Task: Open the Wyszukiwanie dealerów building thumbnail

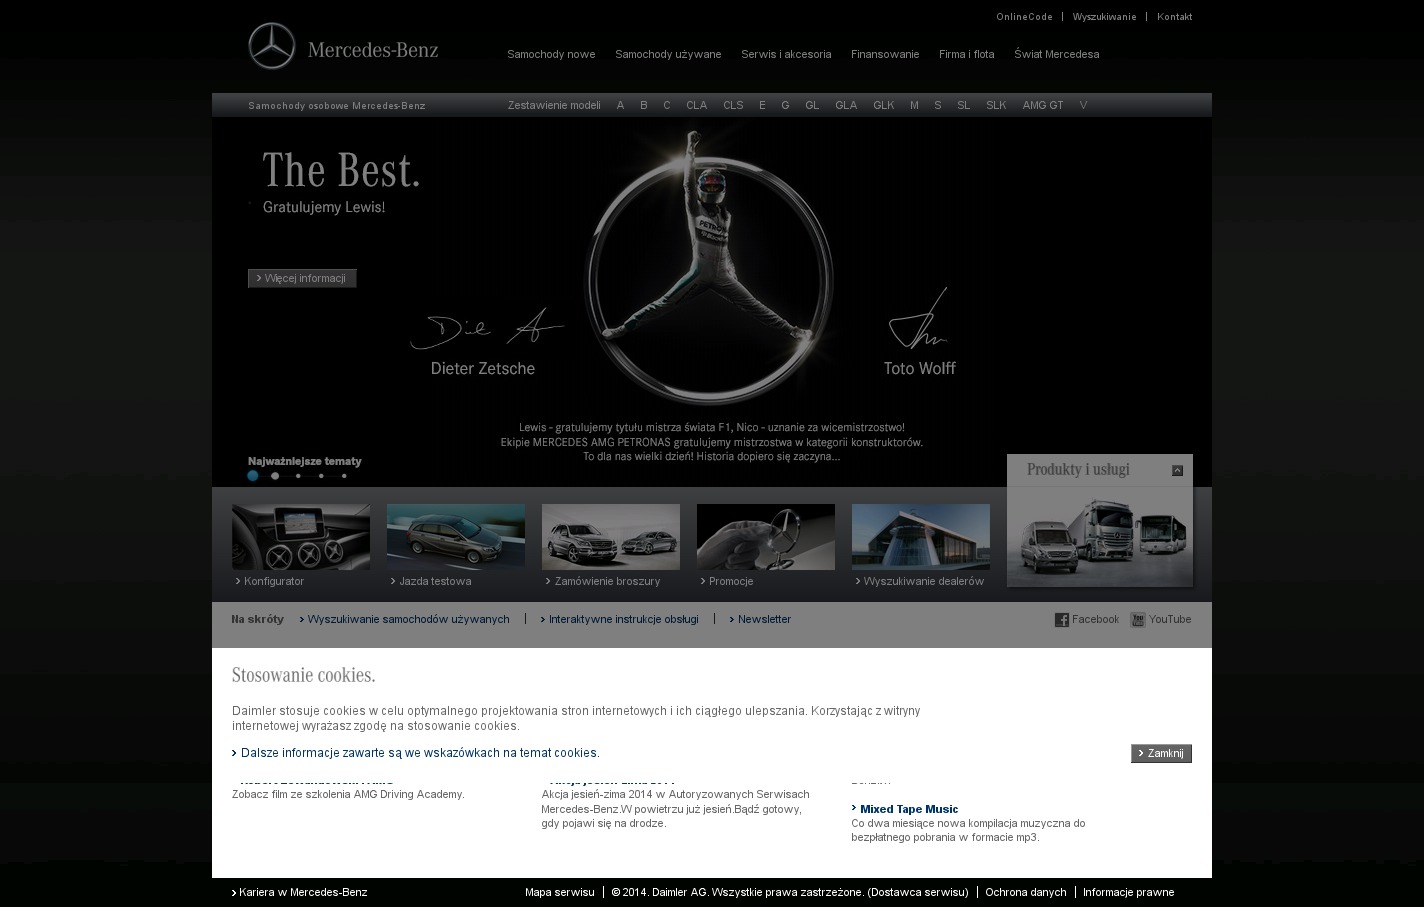Action: click(921, 537)
